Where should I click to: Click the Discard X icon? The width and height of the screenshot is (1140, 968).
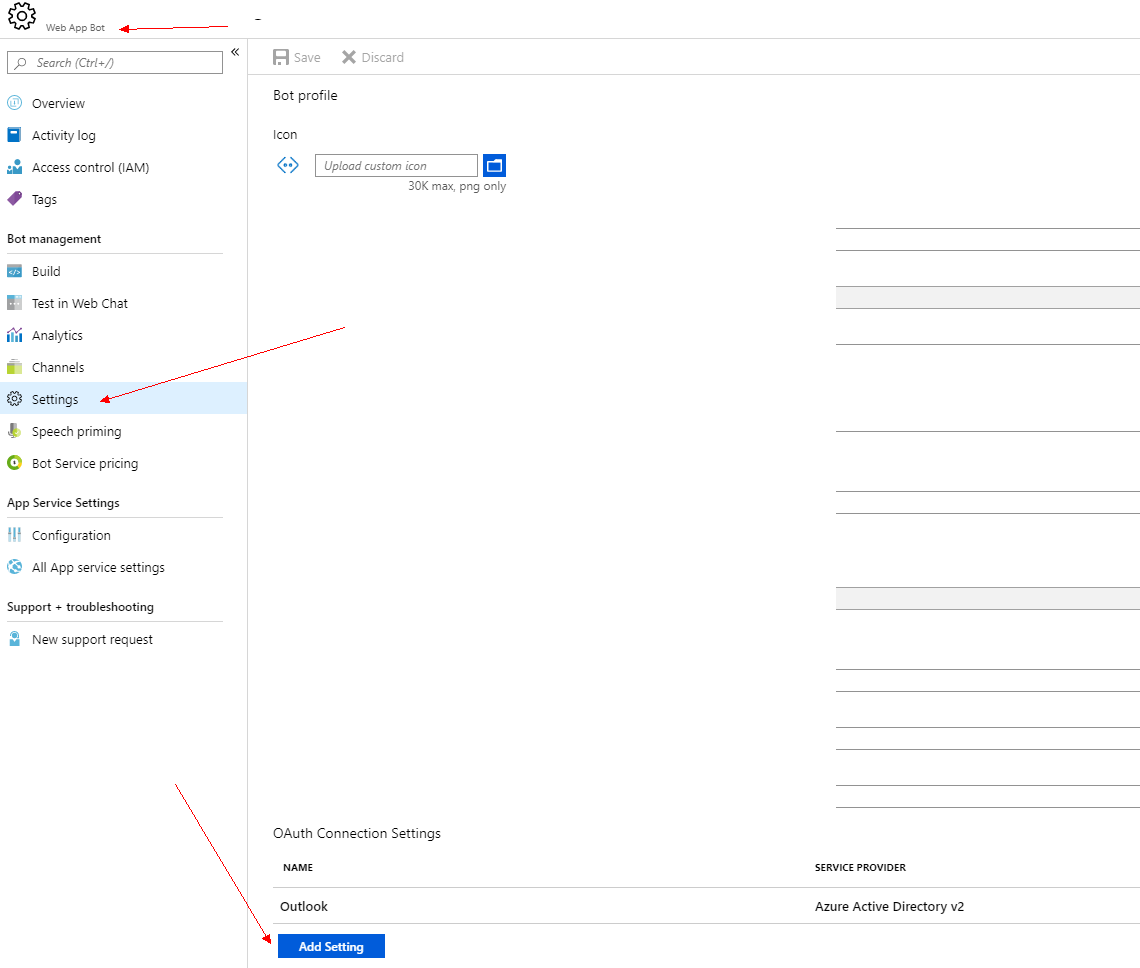349,57
